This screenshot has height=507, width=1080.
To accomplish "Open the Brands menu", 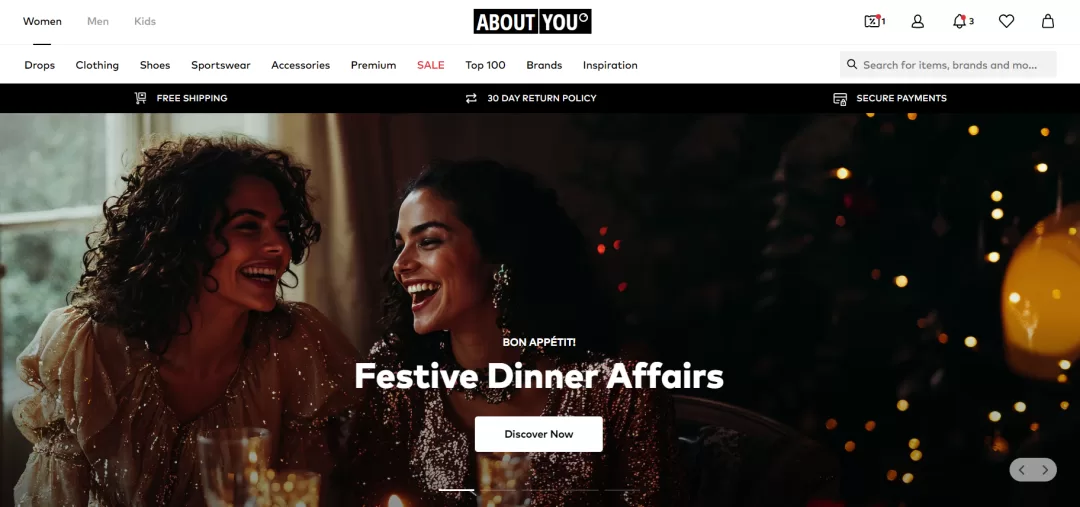I will click(x=544, y=65).
